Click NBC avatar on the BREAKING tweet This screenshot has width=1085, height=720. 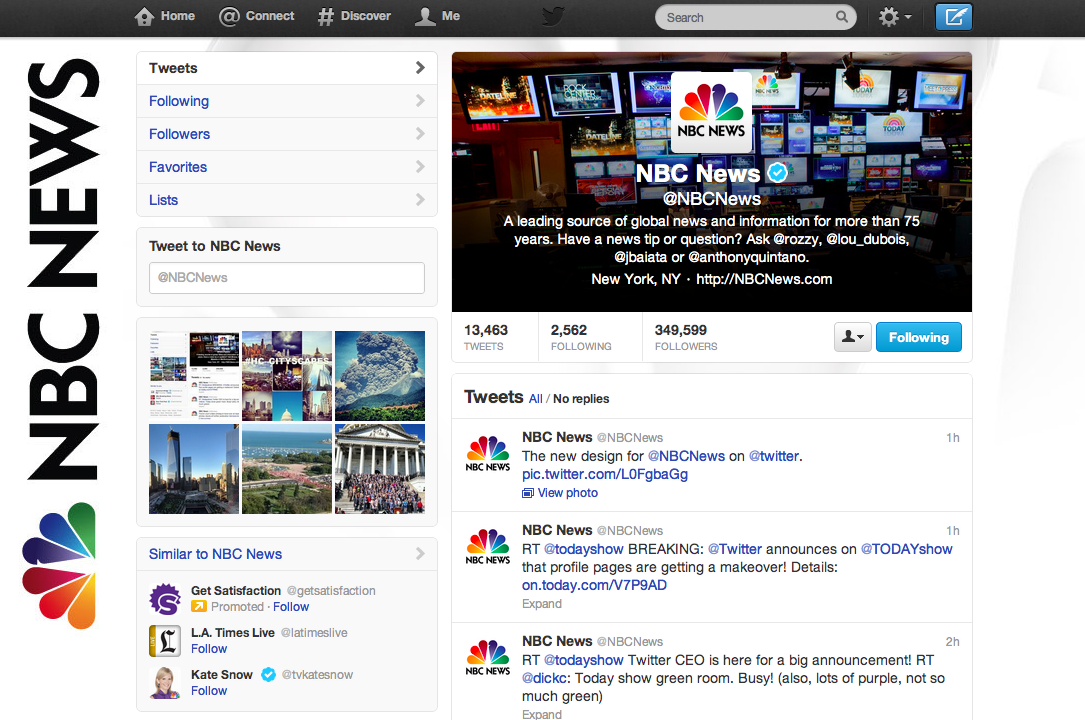pyautogui.click(x=488, y=546)
